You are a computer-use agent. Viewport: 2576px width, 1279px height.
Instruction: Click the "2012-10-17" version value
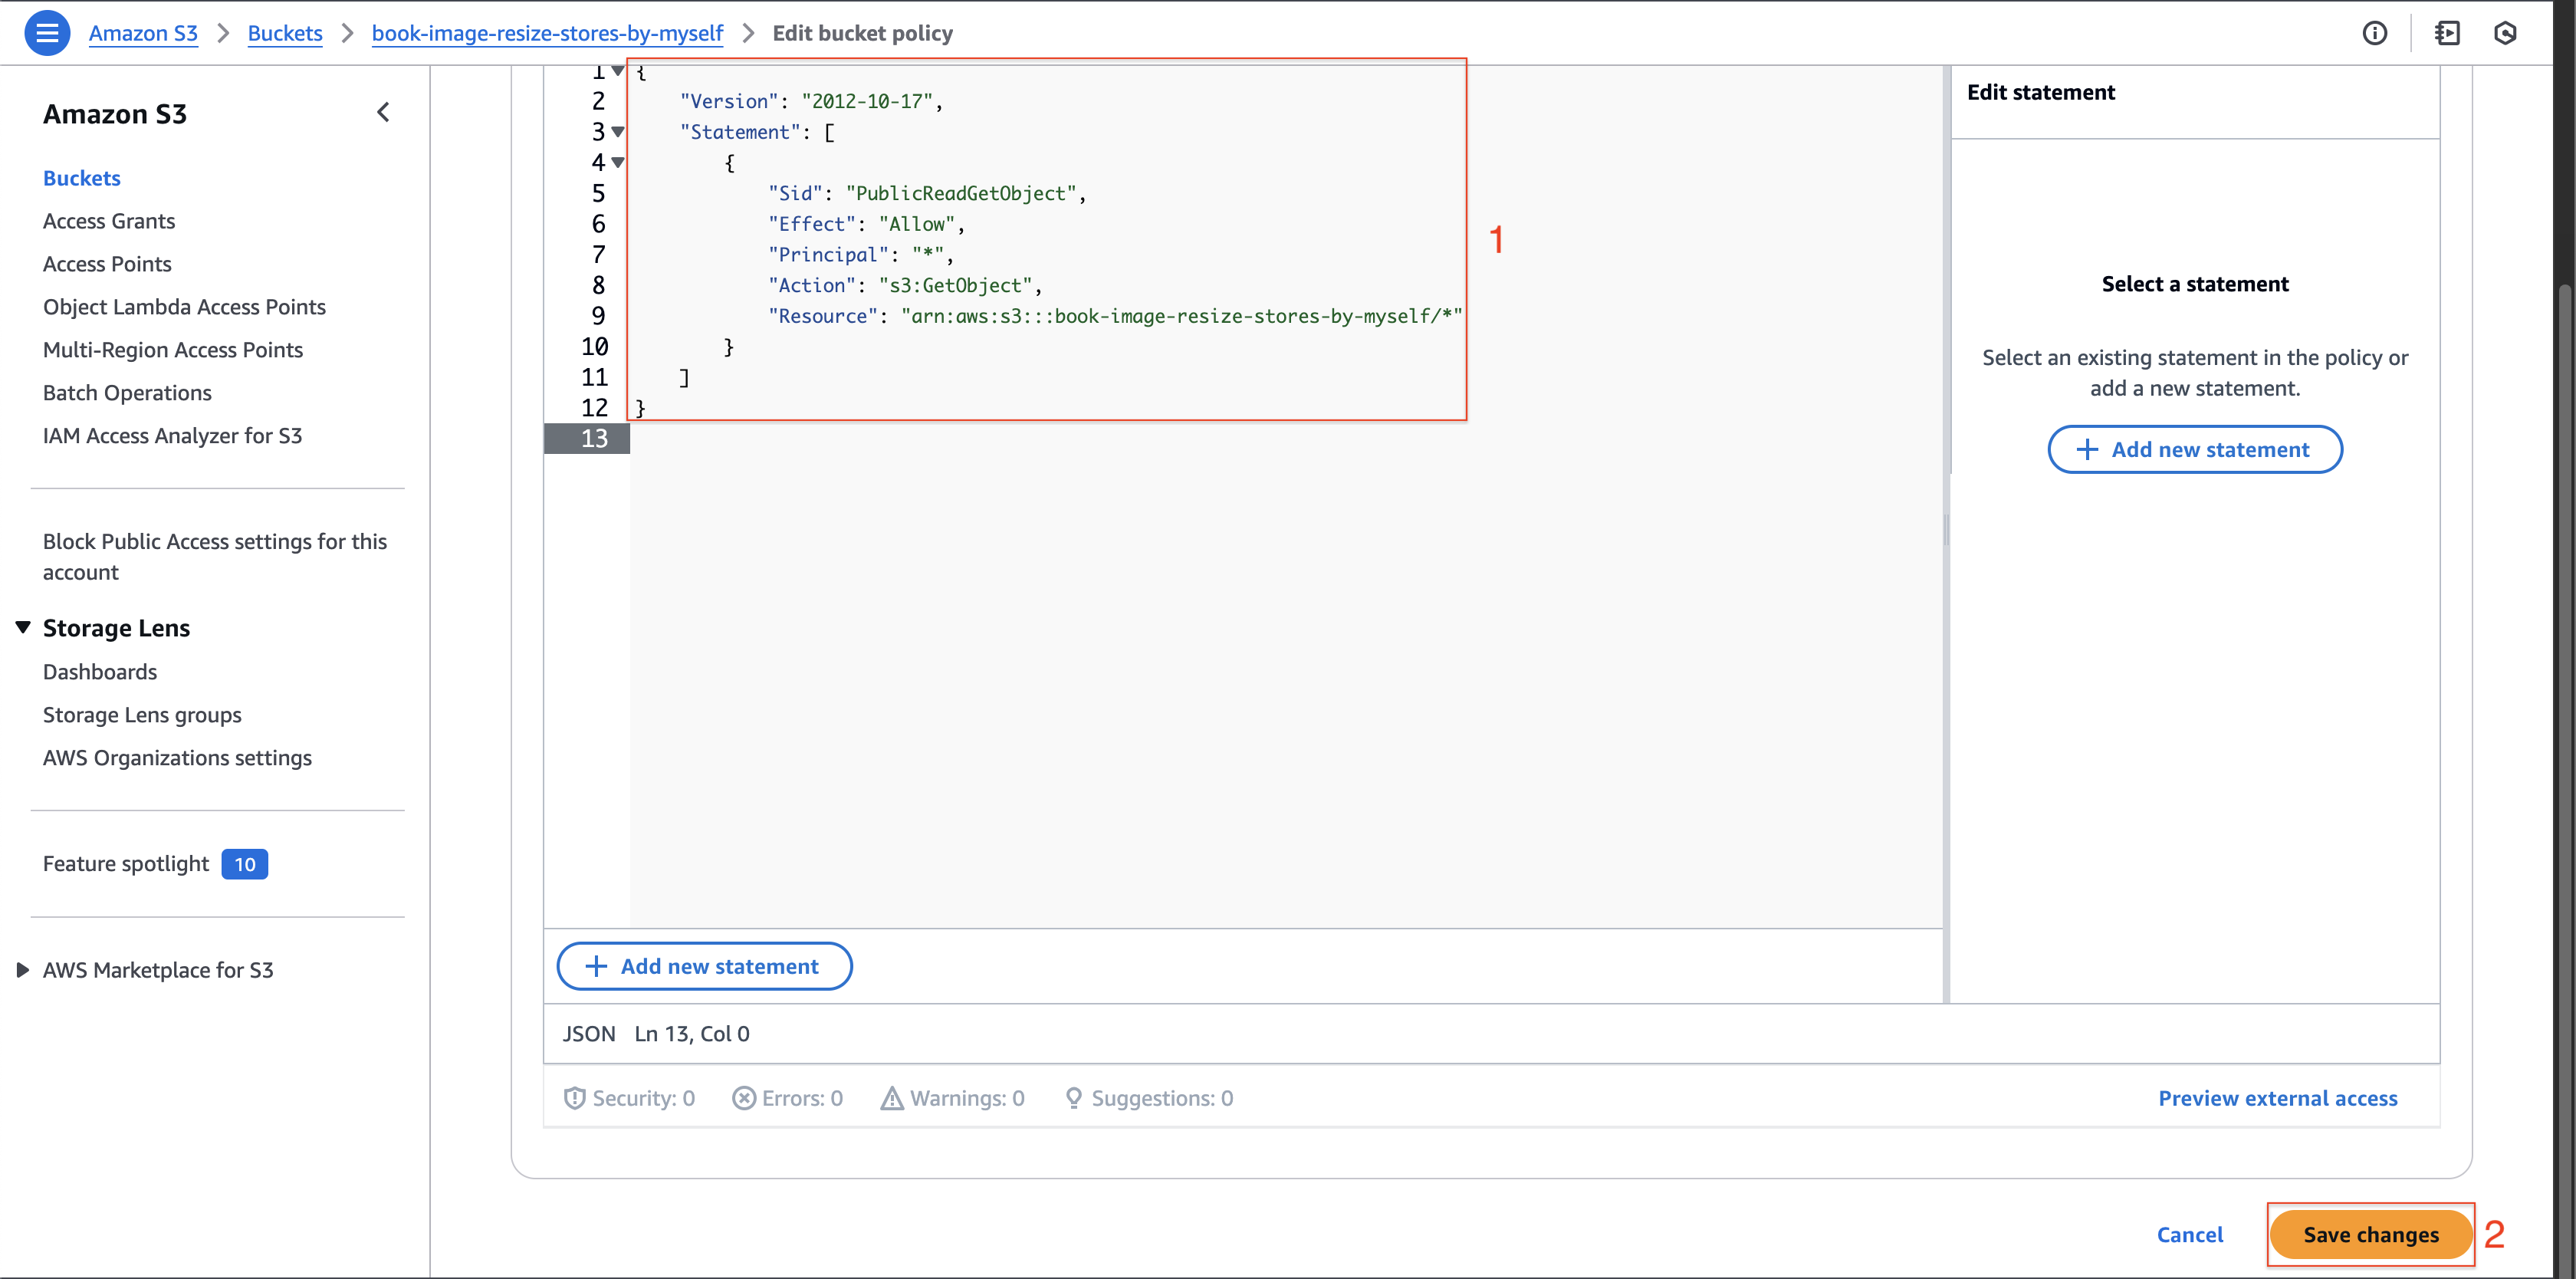tap(867, 101)
